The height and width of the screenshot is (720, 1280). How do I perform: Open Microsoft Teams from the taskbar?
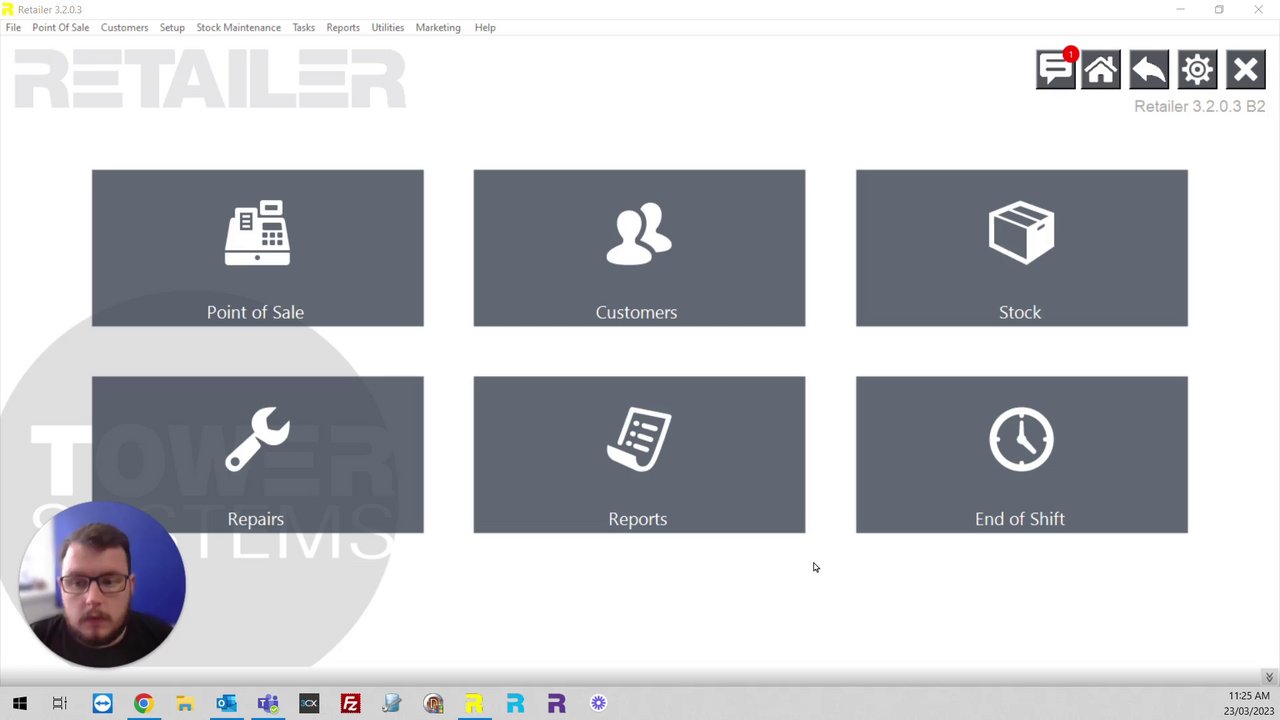(x=267, y=703)
